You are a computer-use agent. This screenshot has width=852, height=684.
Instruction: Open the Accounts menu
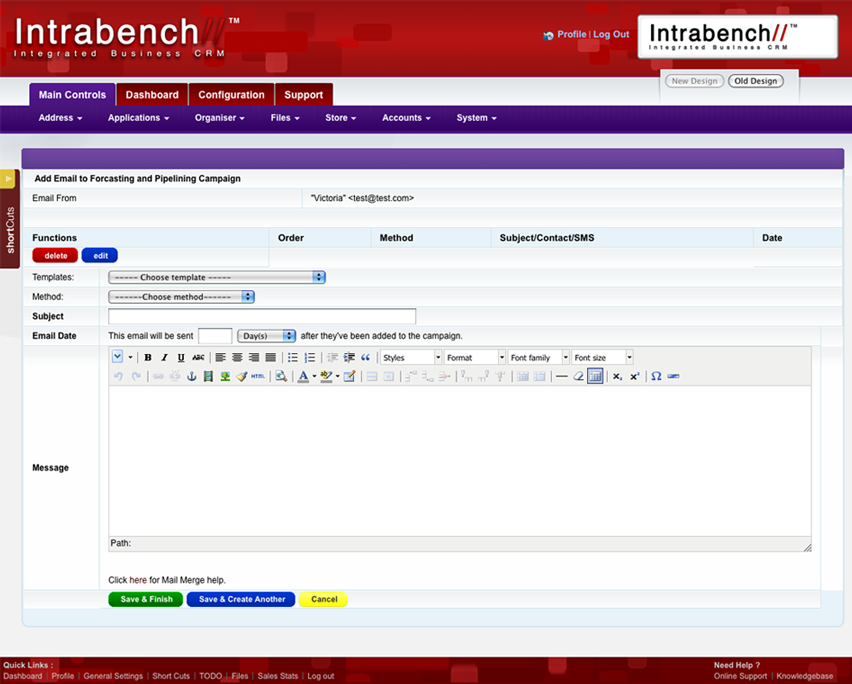[x=406, y=118]
